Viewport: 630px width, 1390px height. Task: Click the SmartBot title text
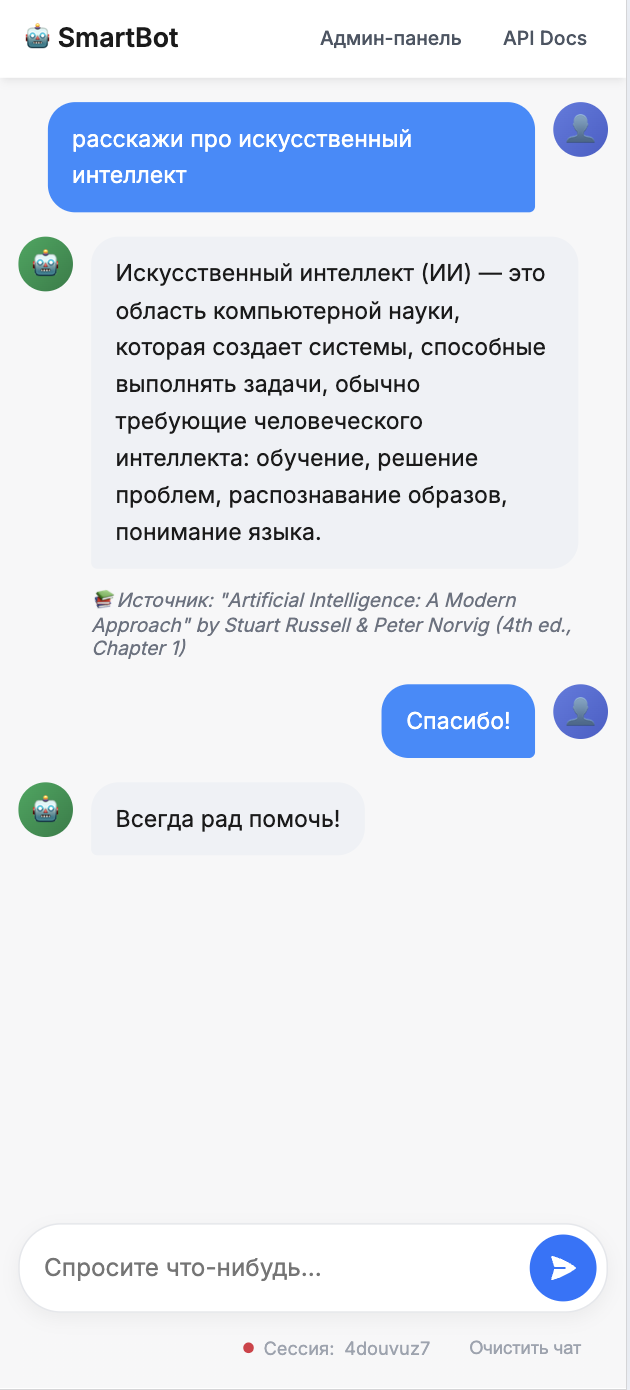coord(118,38)
